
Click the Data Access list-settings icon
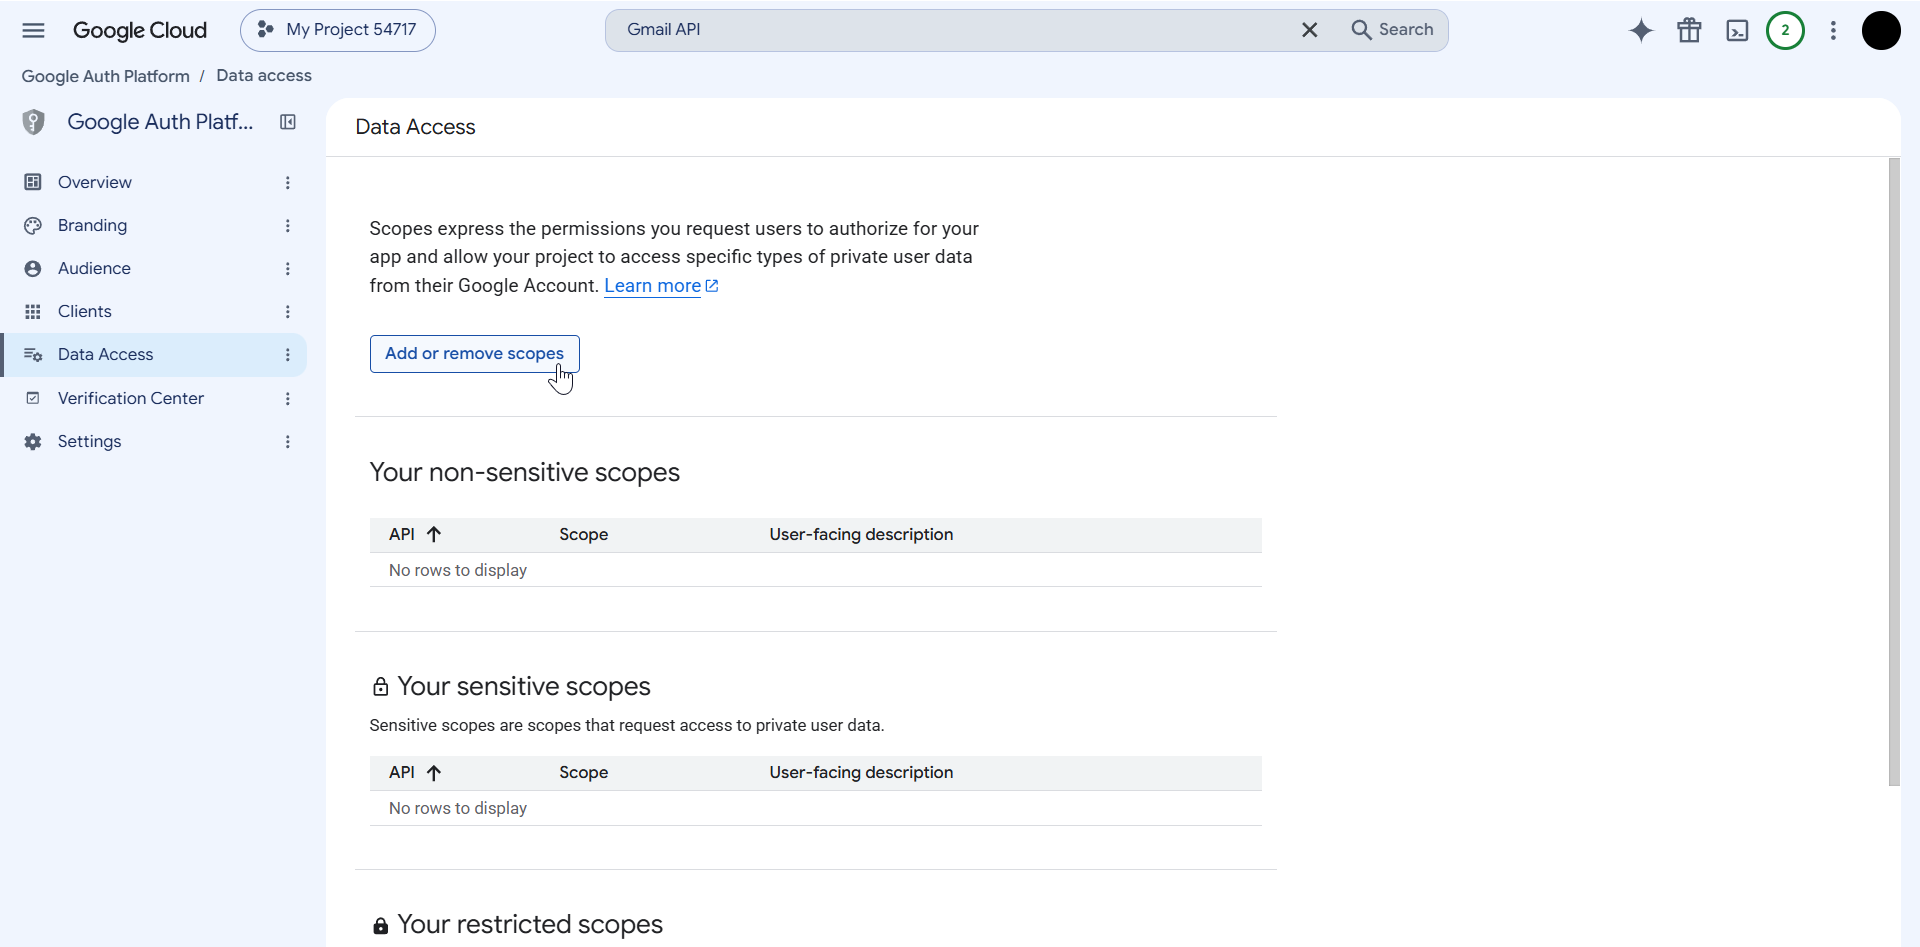tap(33, 355)
